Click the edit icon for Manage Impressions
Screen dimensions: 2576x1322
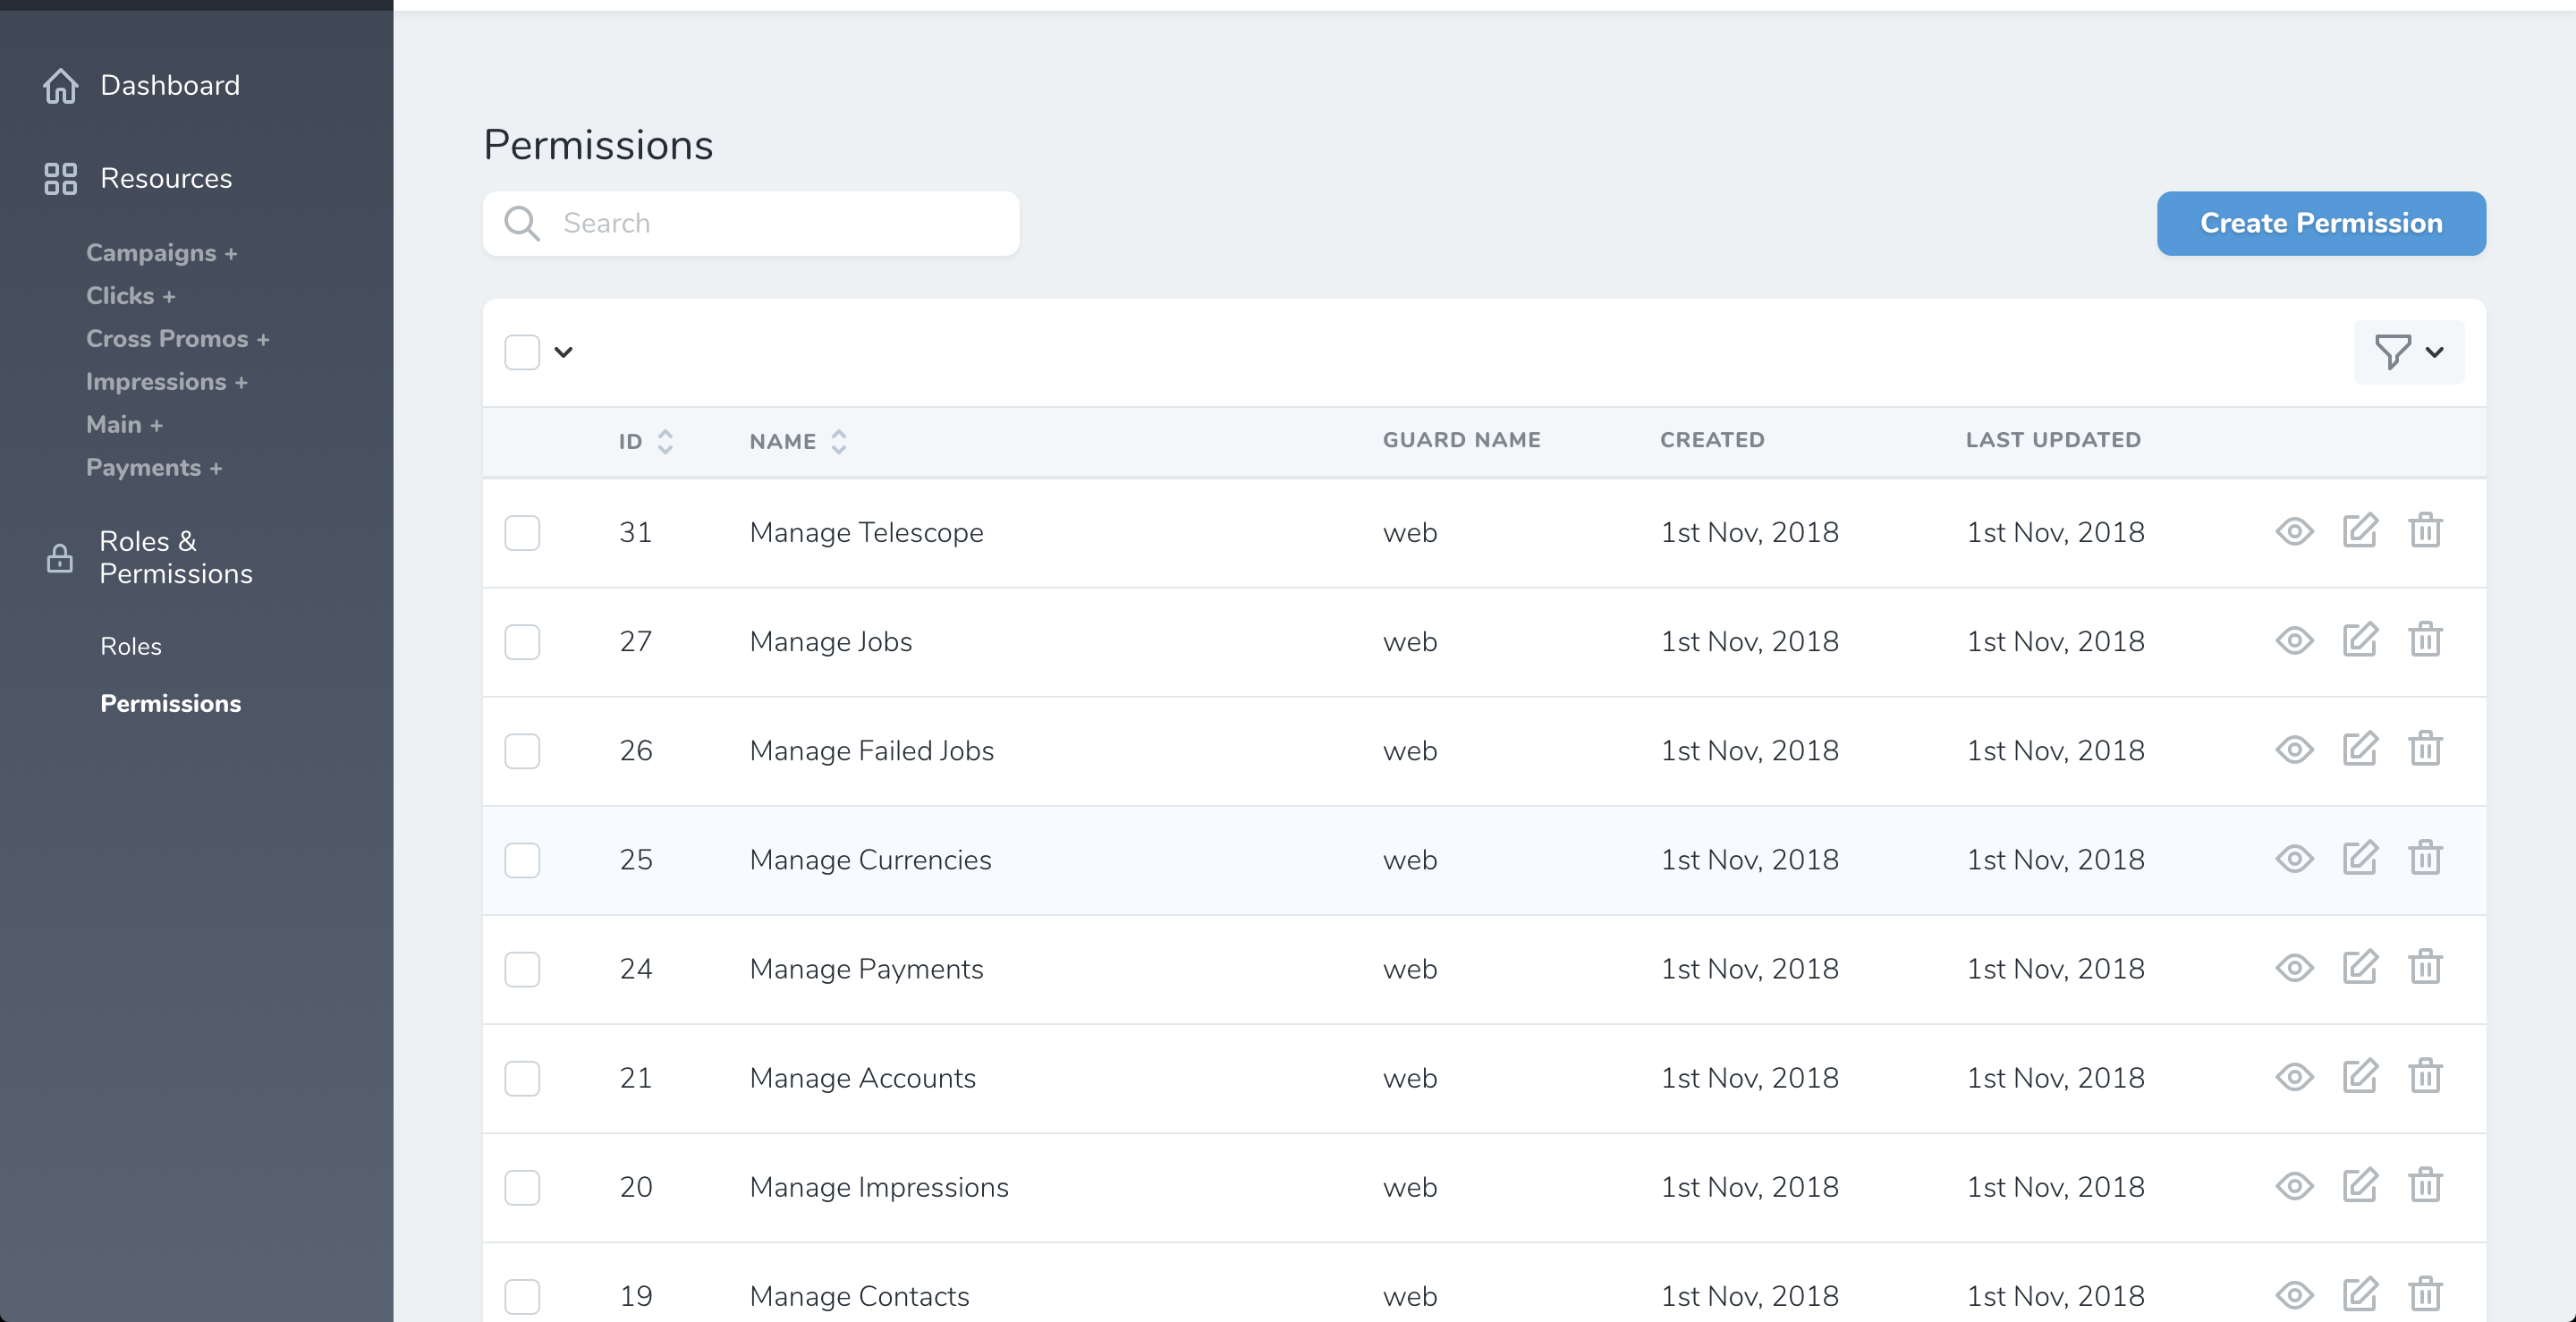2359,1186
